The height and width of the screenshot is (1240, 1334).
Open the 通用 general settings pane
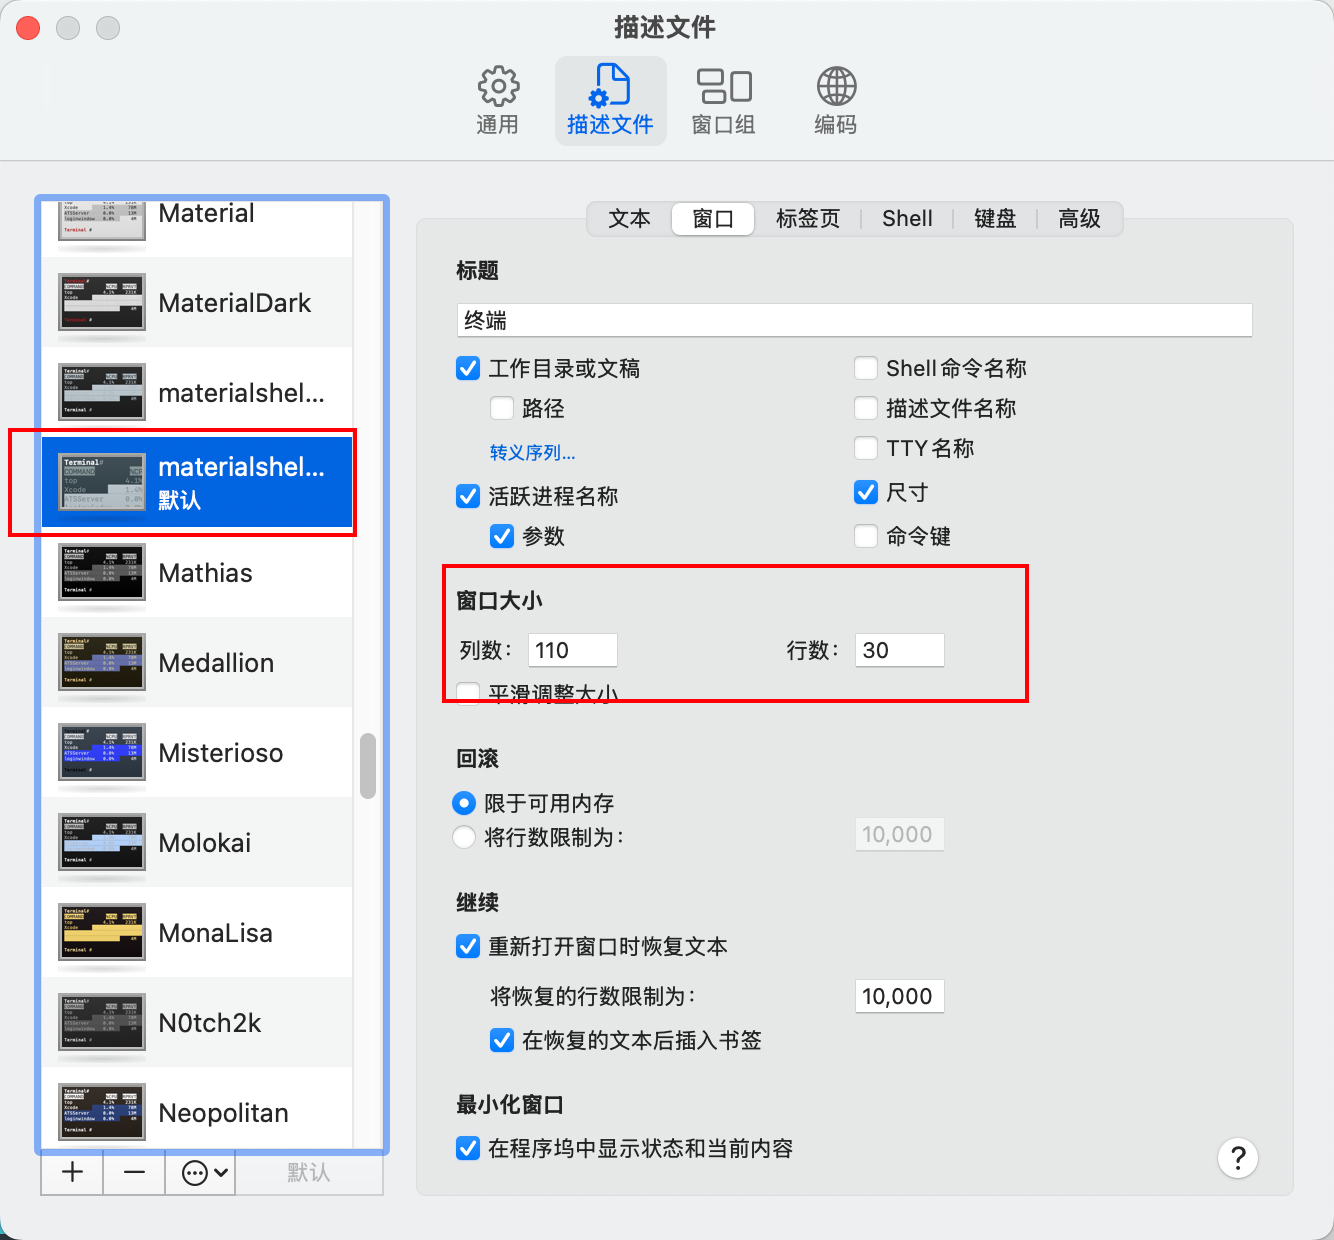(497, 101)
